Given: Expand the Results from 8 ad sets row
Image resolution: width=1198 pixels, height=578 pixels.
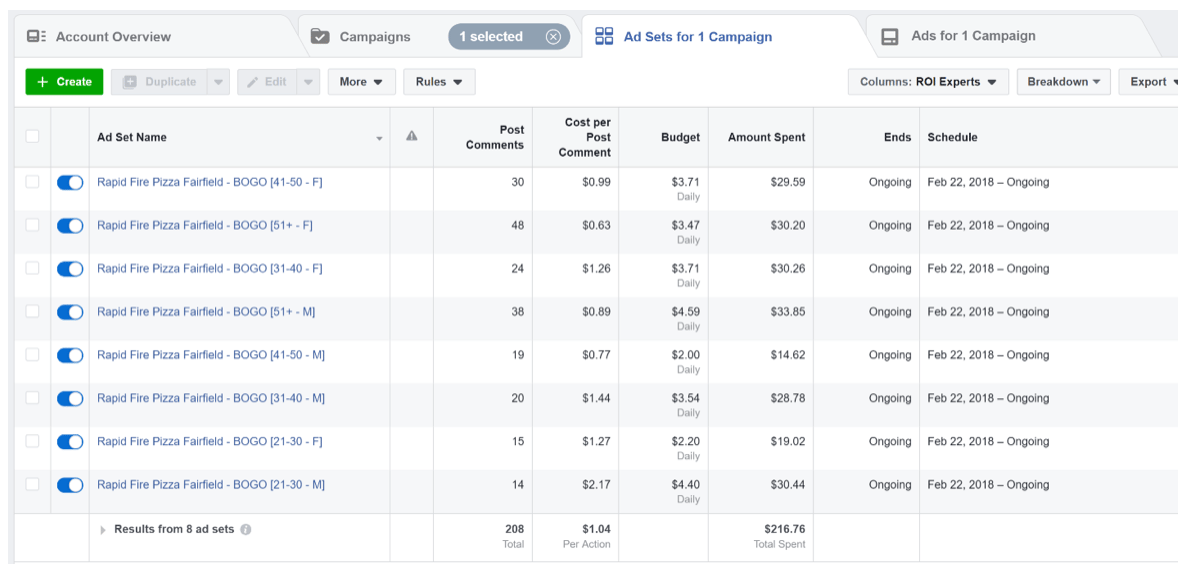Looking at the screenshot, I should [x=103, y=529].
